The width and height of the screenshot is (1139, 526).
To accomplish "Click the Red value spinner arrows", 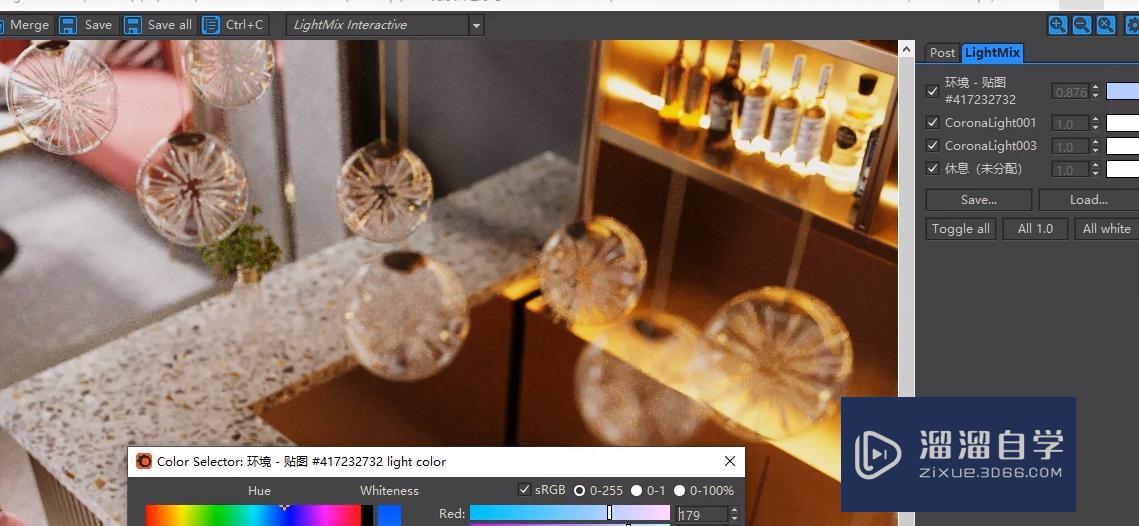I will click(x=734, y=514).
